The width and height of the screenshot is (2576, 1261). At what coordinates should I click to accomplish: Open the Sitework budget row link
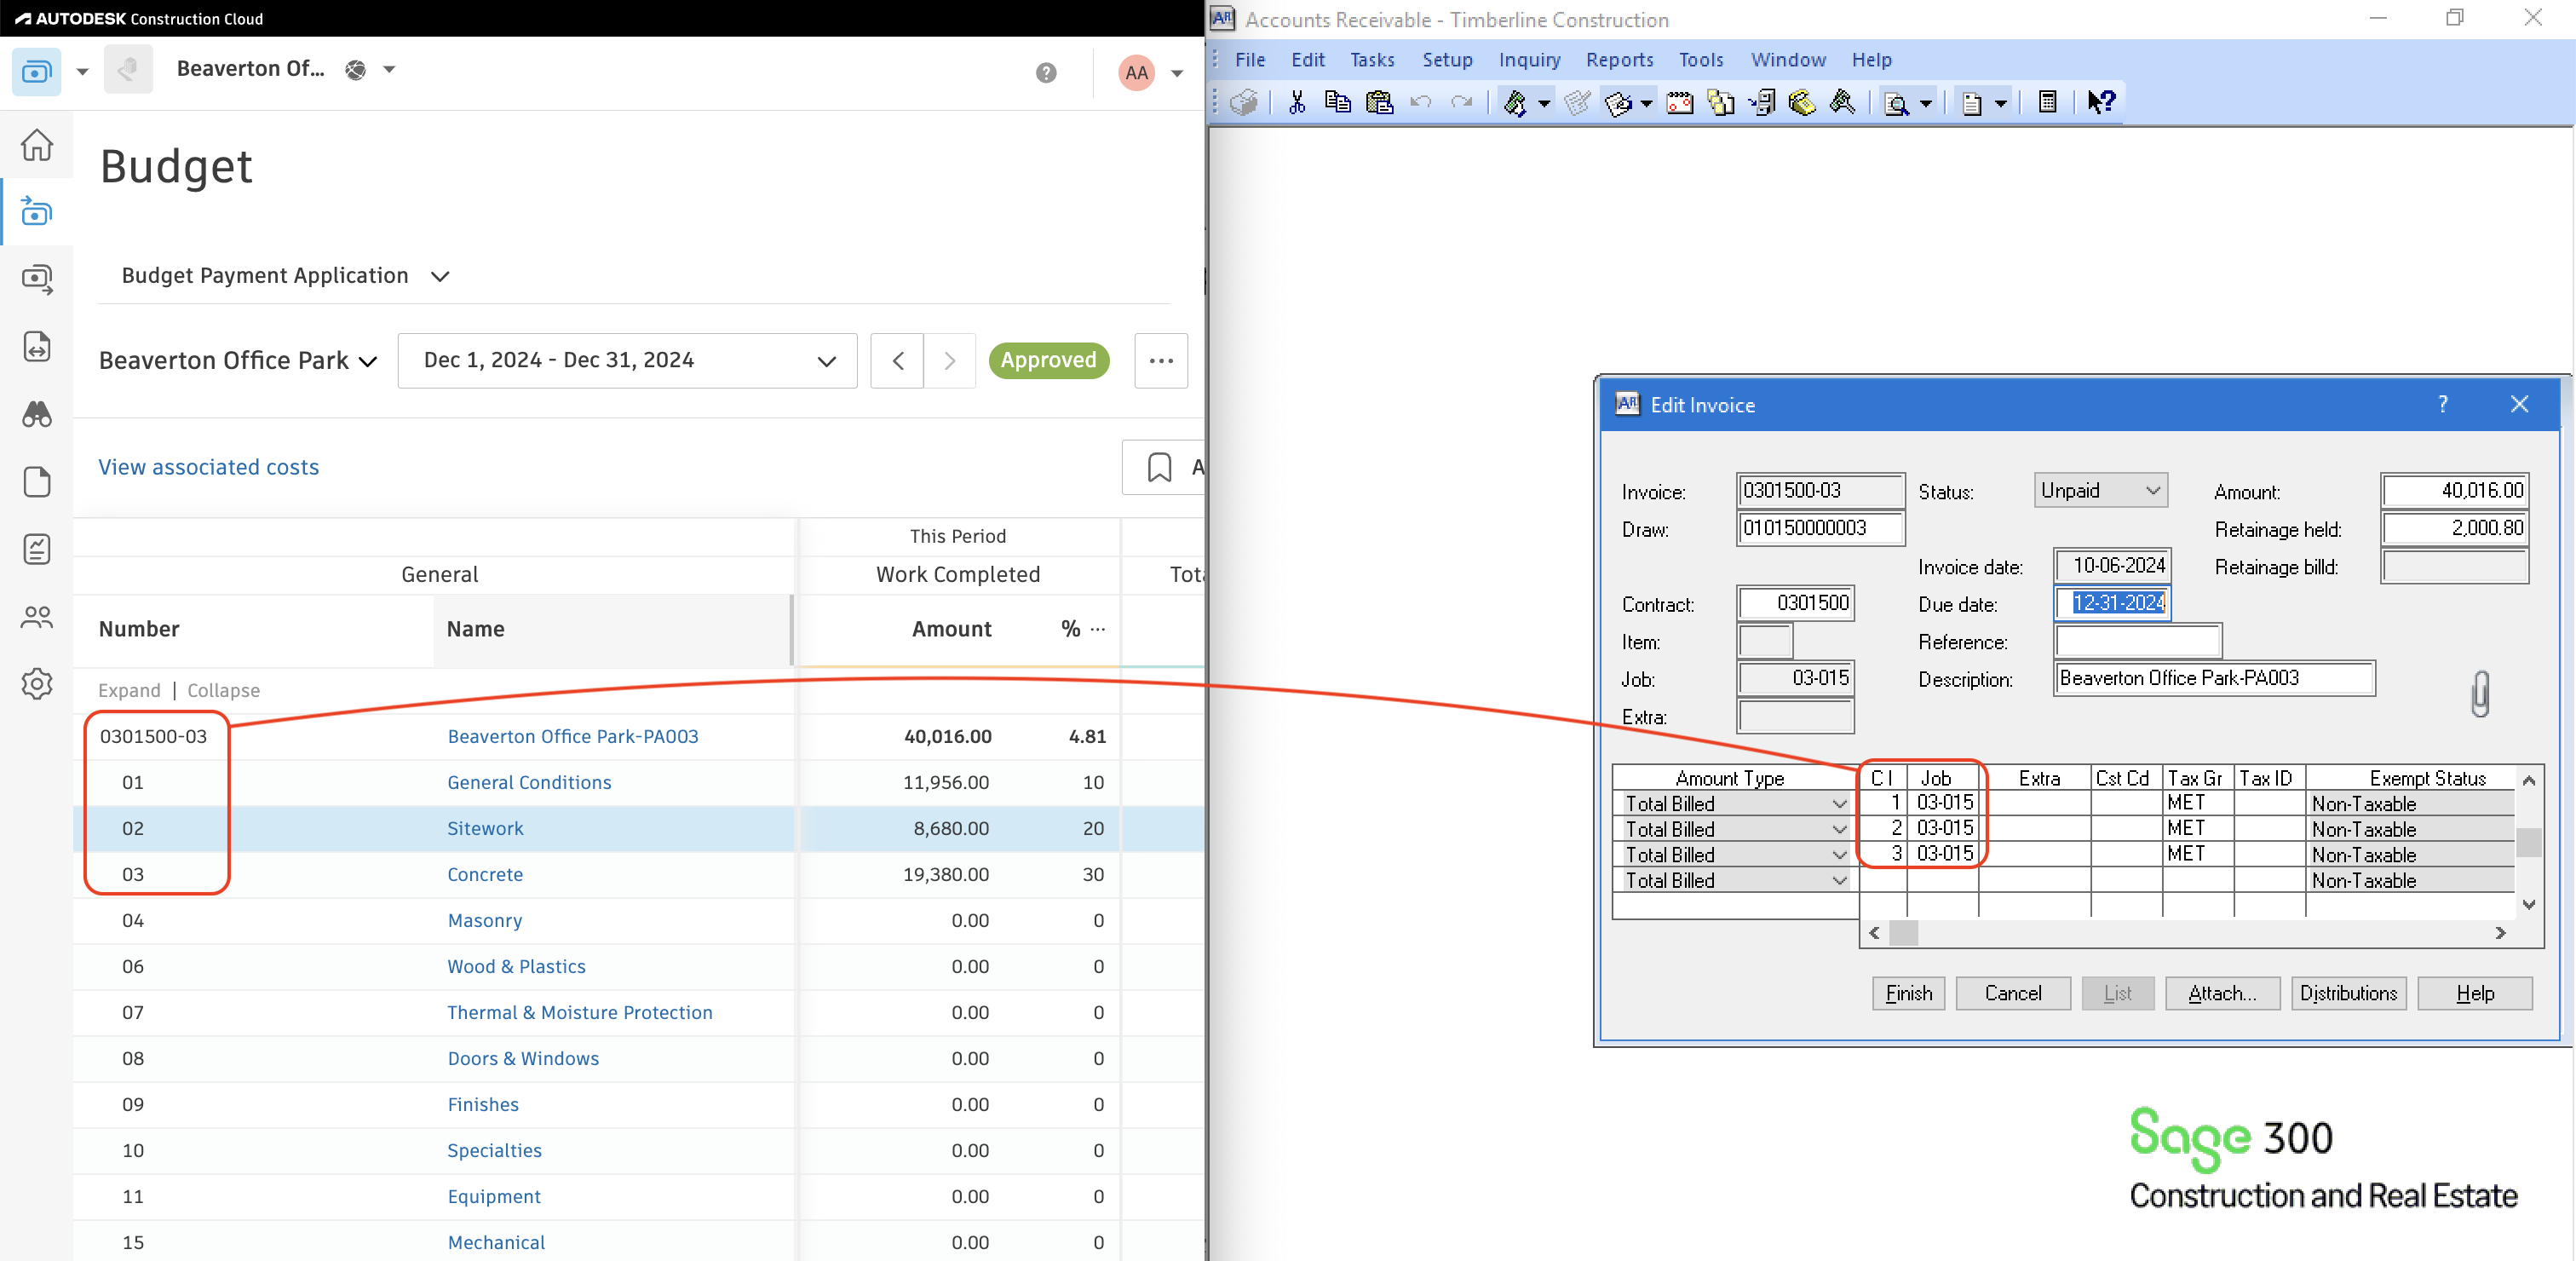(x=485, y=828)
